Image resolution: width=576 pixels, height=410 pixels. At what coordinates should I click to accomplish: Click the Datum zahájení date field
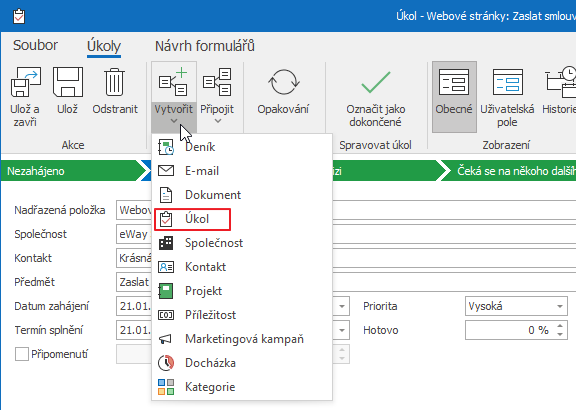tap(233, 306)
